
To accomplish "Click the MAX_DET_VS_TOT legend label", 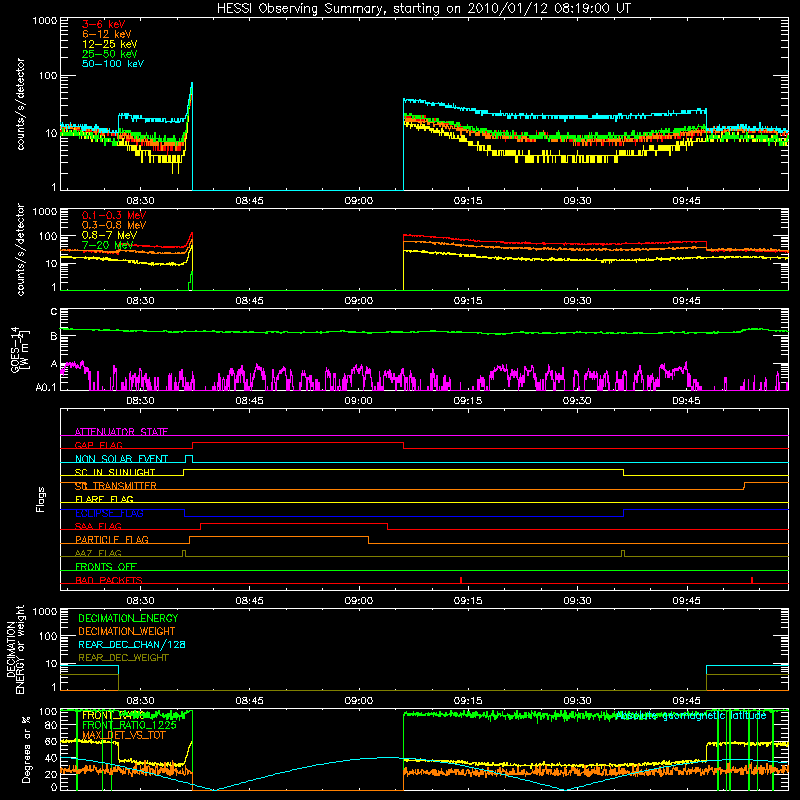I will click(123, 735).
